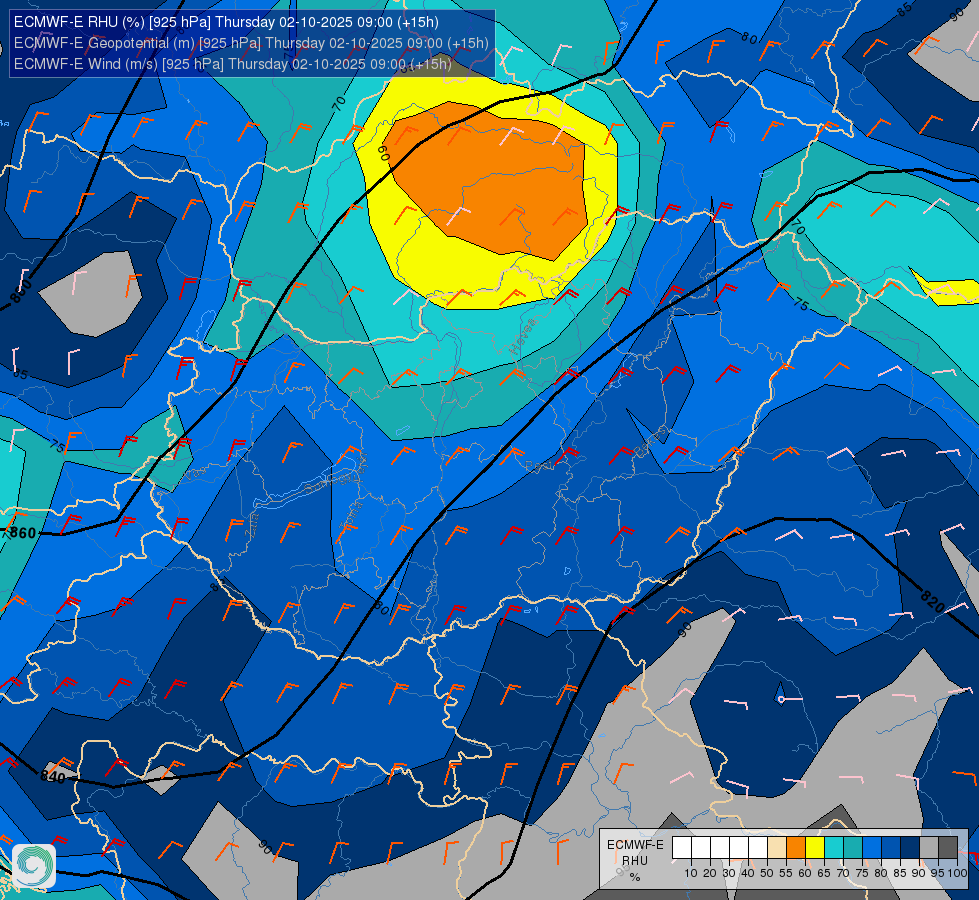Viewport: 979px width, 900px height.
Task: Pick the white legend swatch between 10 and 20
Action: pos(701,848)
